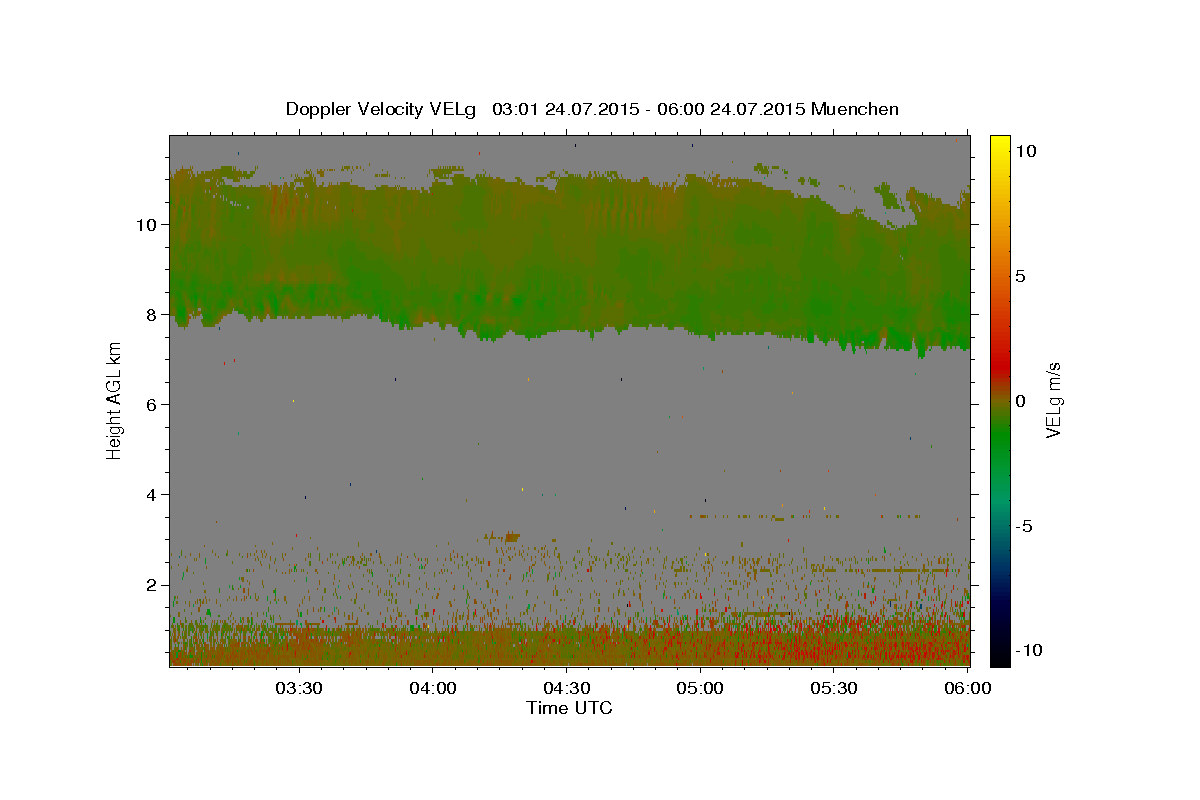1200x800 pixels.
Task: Click the '06:00' time tick label
Action: pyautogui.click(x=967, y=688)
